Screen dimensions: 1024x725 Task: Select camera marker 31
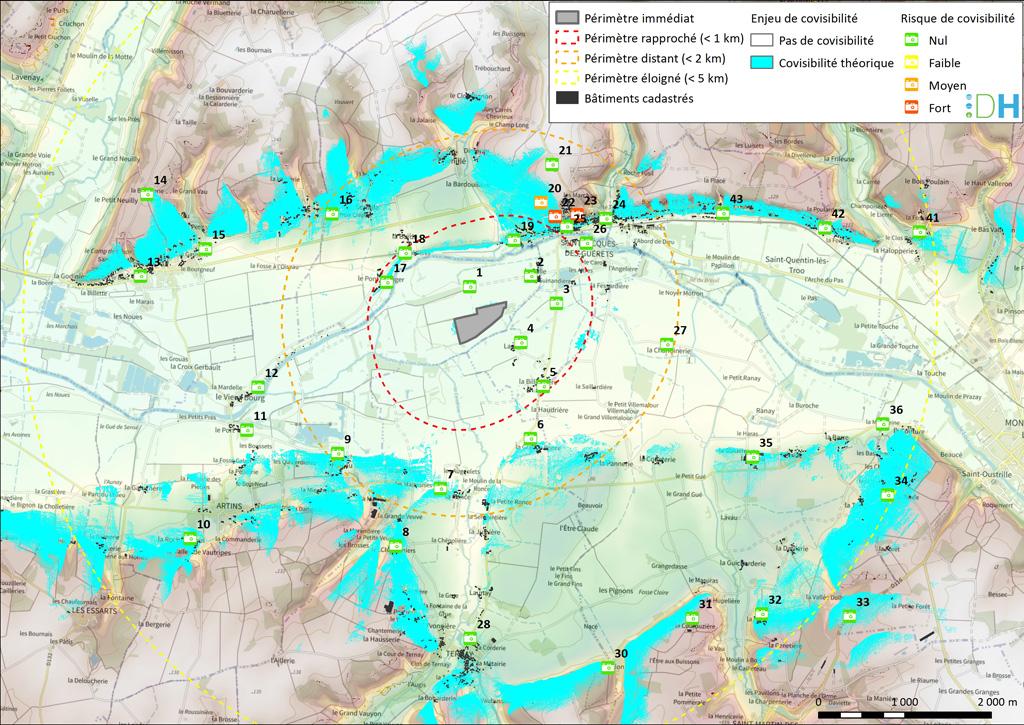click(692, 617)
